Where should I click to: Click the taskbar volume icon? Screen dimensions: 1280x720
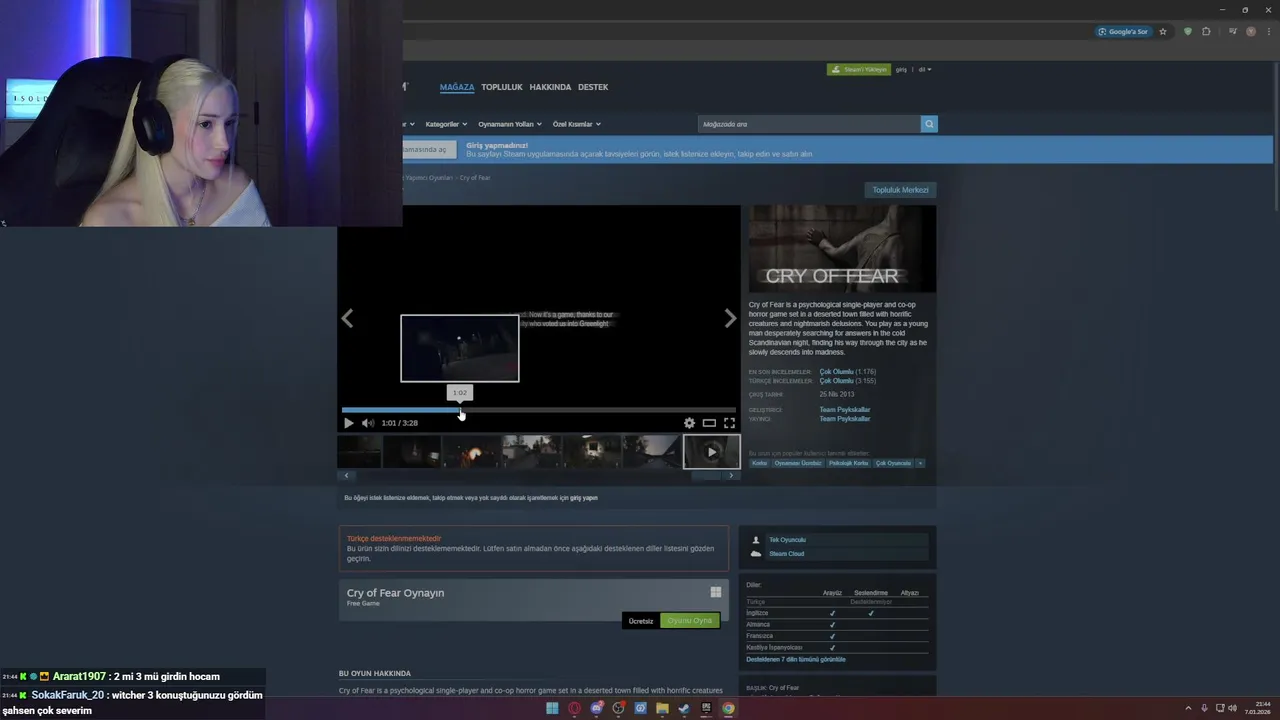(1232, 708)
